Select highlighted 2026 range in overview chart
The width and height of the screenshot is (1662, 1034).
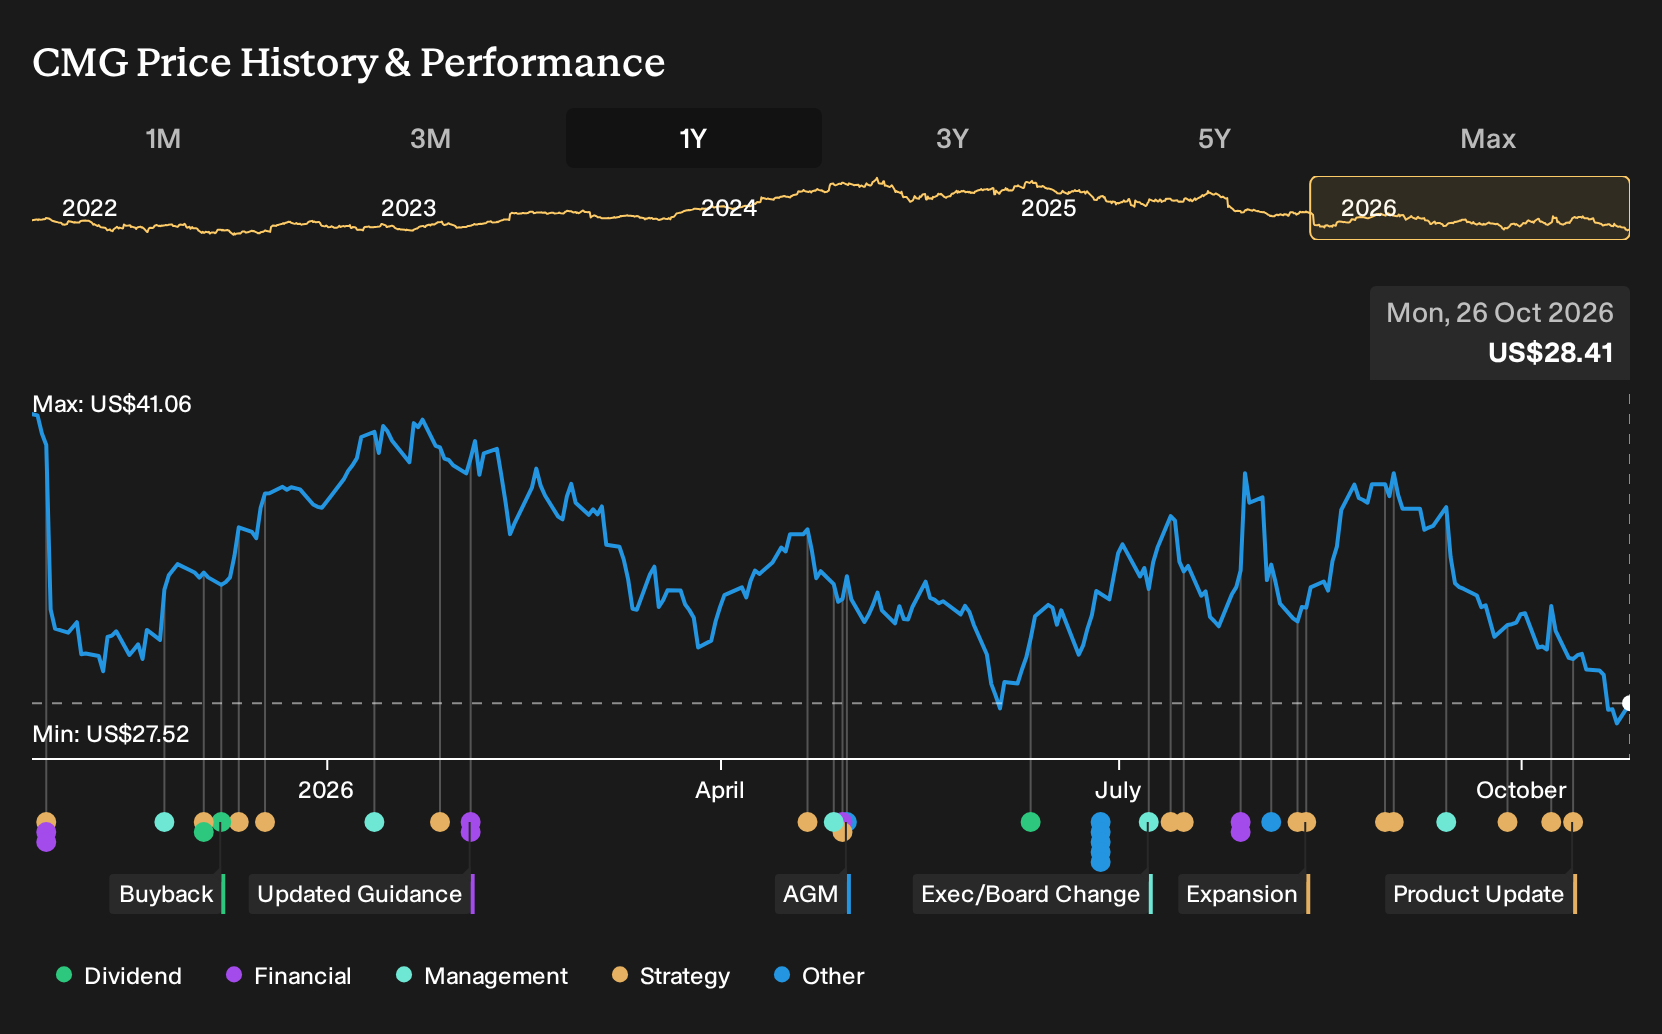click(1470, 208)
